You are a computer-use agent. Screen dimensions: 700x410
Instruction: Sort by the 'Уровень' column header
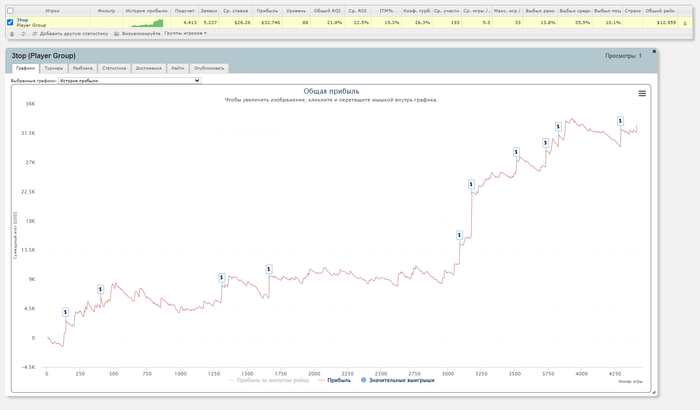(x=296, y=11)
